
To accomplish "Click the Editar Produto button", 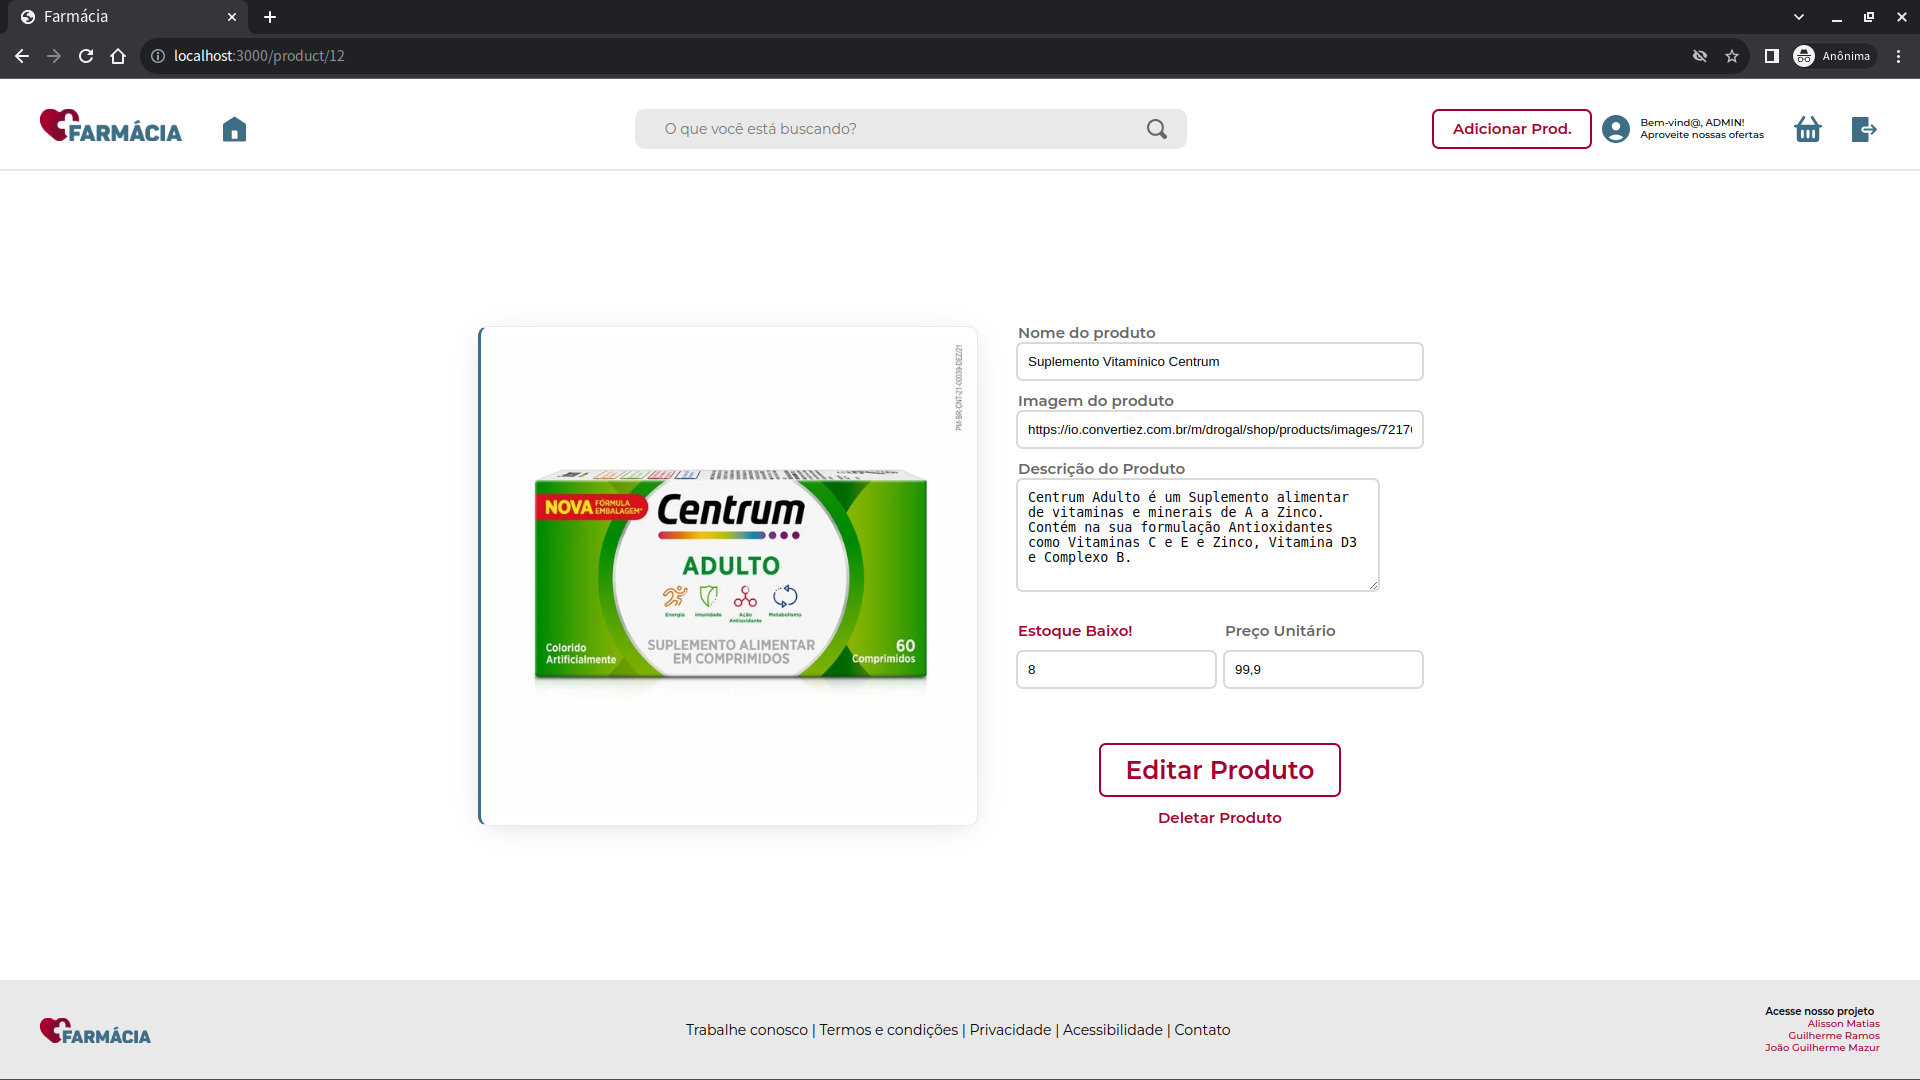I will click(x=1219, y=770).
